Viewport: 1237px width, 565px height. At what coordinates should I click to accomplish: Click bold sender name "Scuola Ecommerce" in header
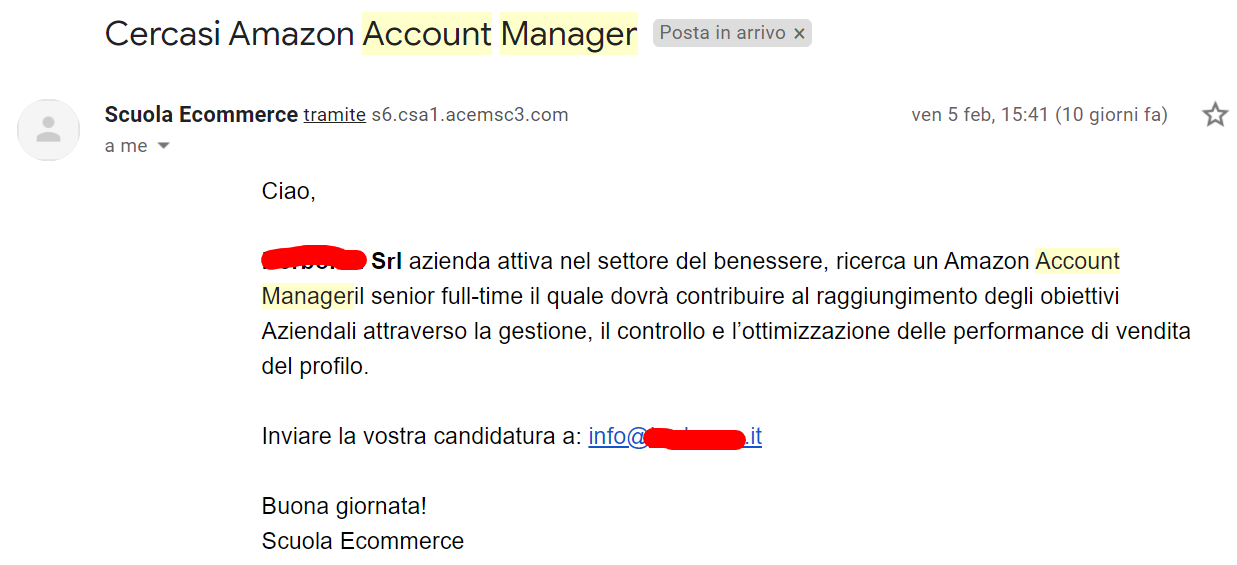(201, 114)
